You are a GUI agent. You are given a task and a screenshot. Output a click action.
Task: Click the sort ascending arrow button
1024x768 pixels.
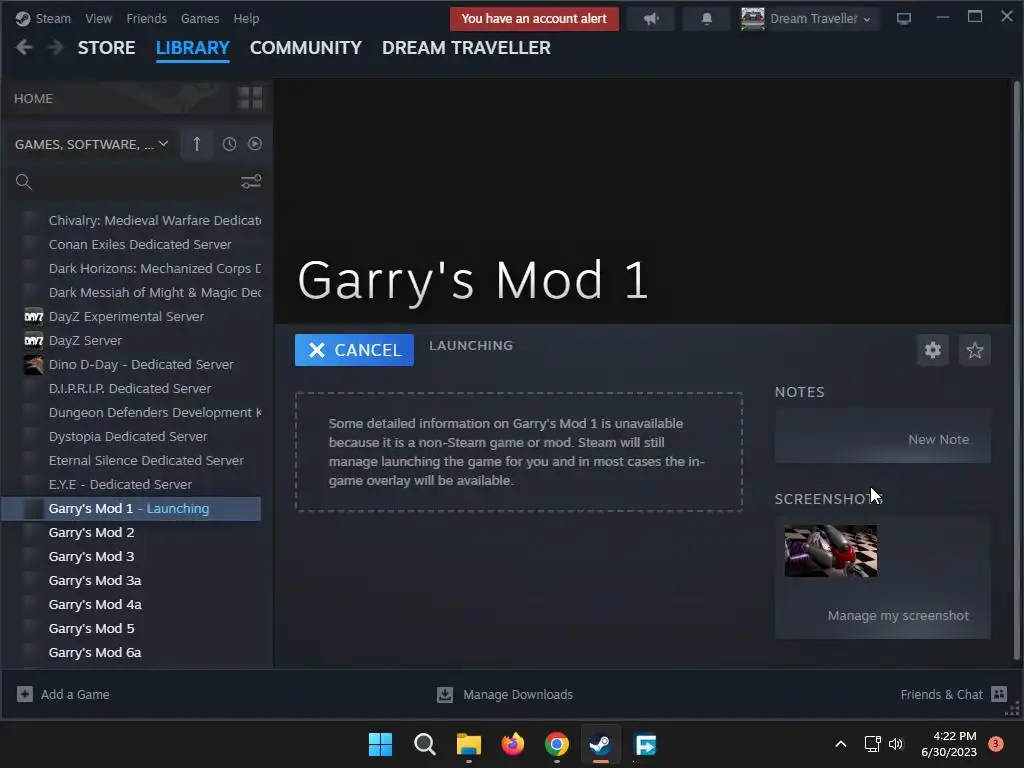(x=197, y=144)
